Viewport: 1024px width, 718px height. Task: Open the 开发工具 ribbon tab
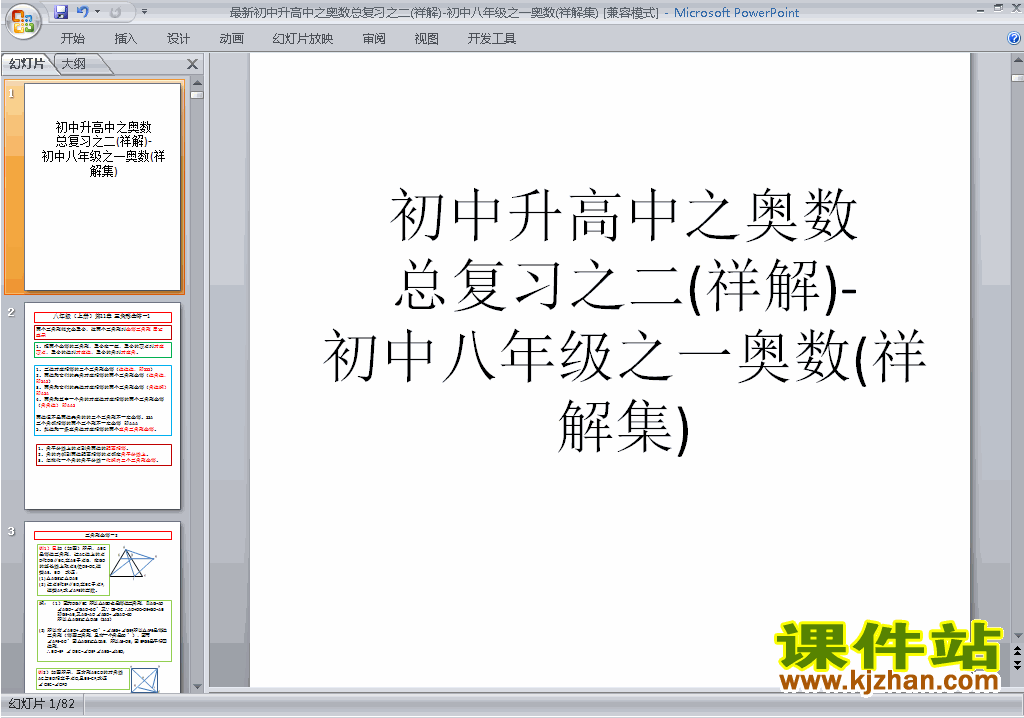tap(492, 39)
